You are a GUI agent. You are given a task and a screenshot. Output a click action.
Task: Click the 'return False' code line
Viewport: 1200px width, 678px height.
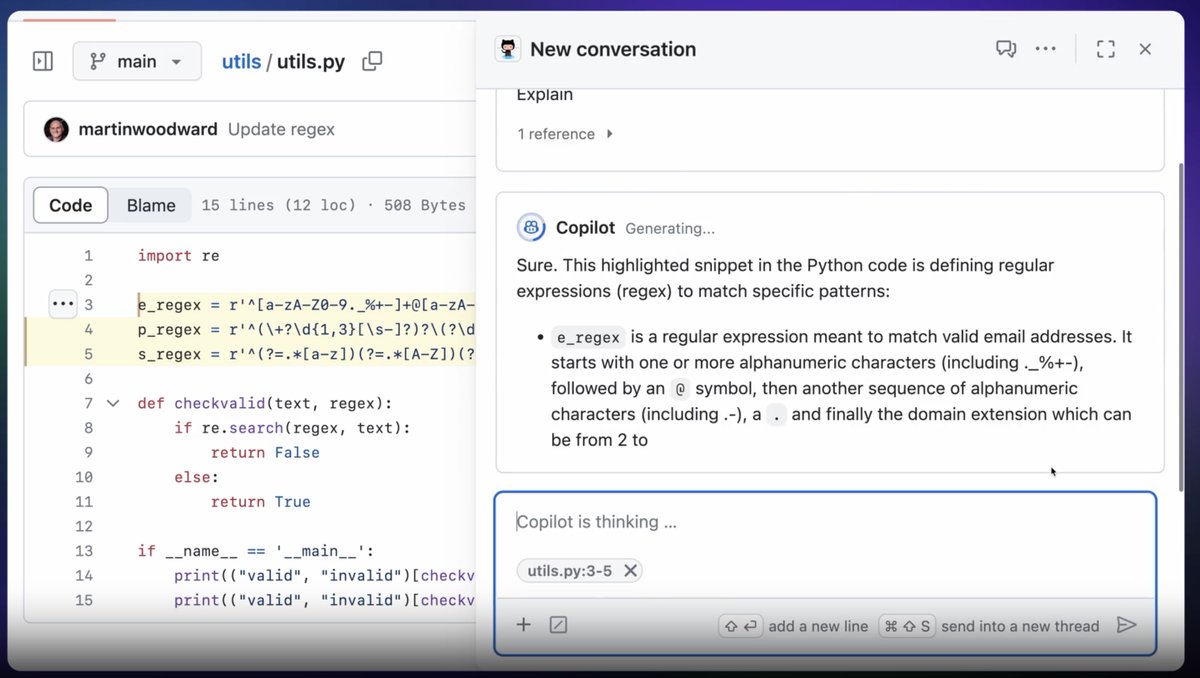pyautogui.click(x=265, y=452)
